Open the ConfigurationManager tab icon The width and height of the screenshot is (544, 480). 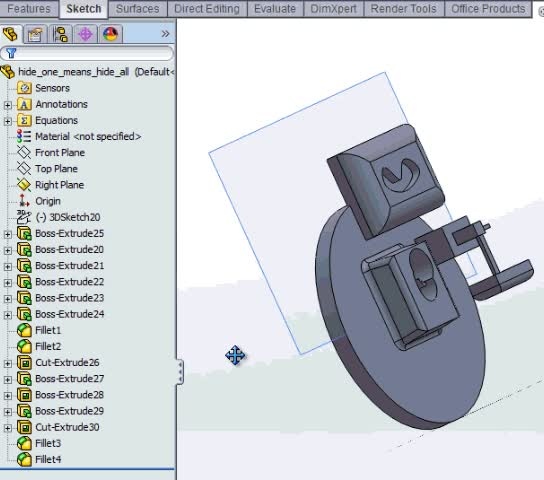coord(60,34)
